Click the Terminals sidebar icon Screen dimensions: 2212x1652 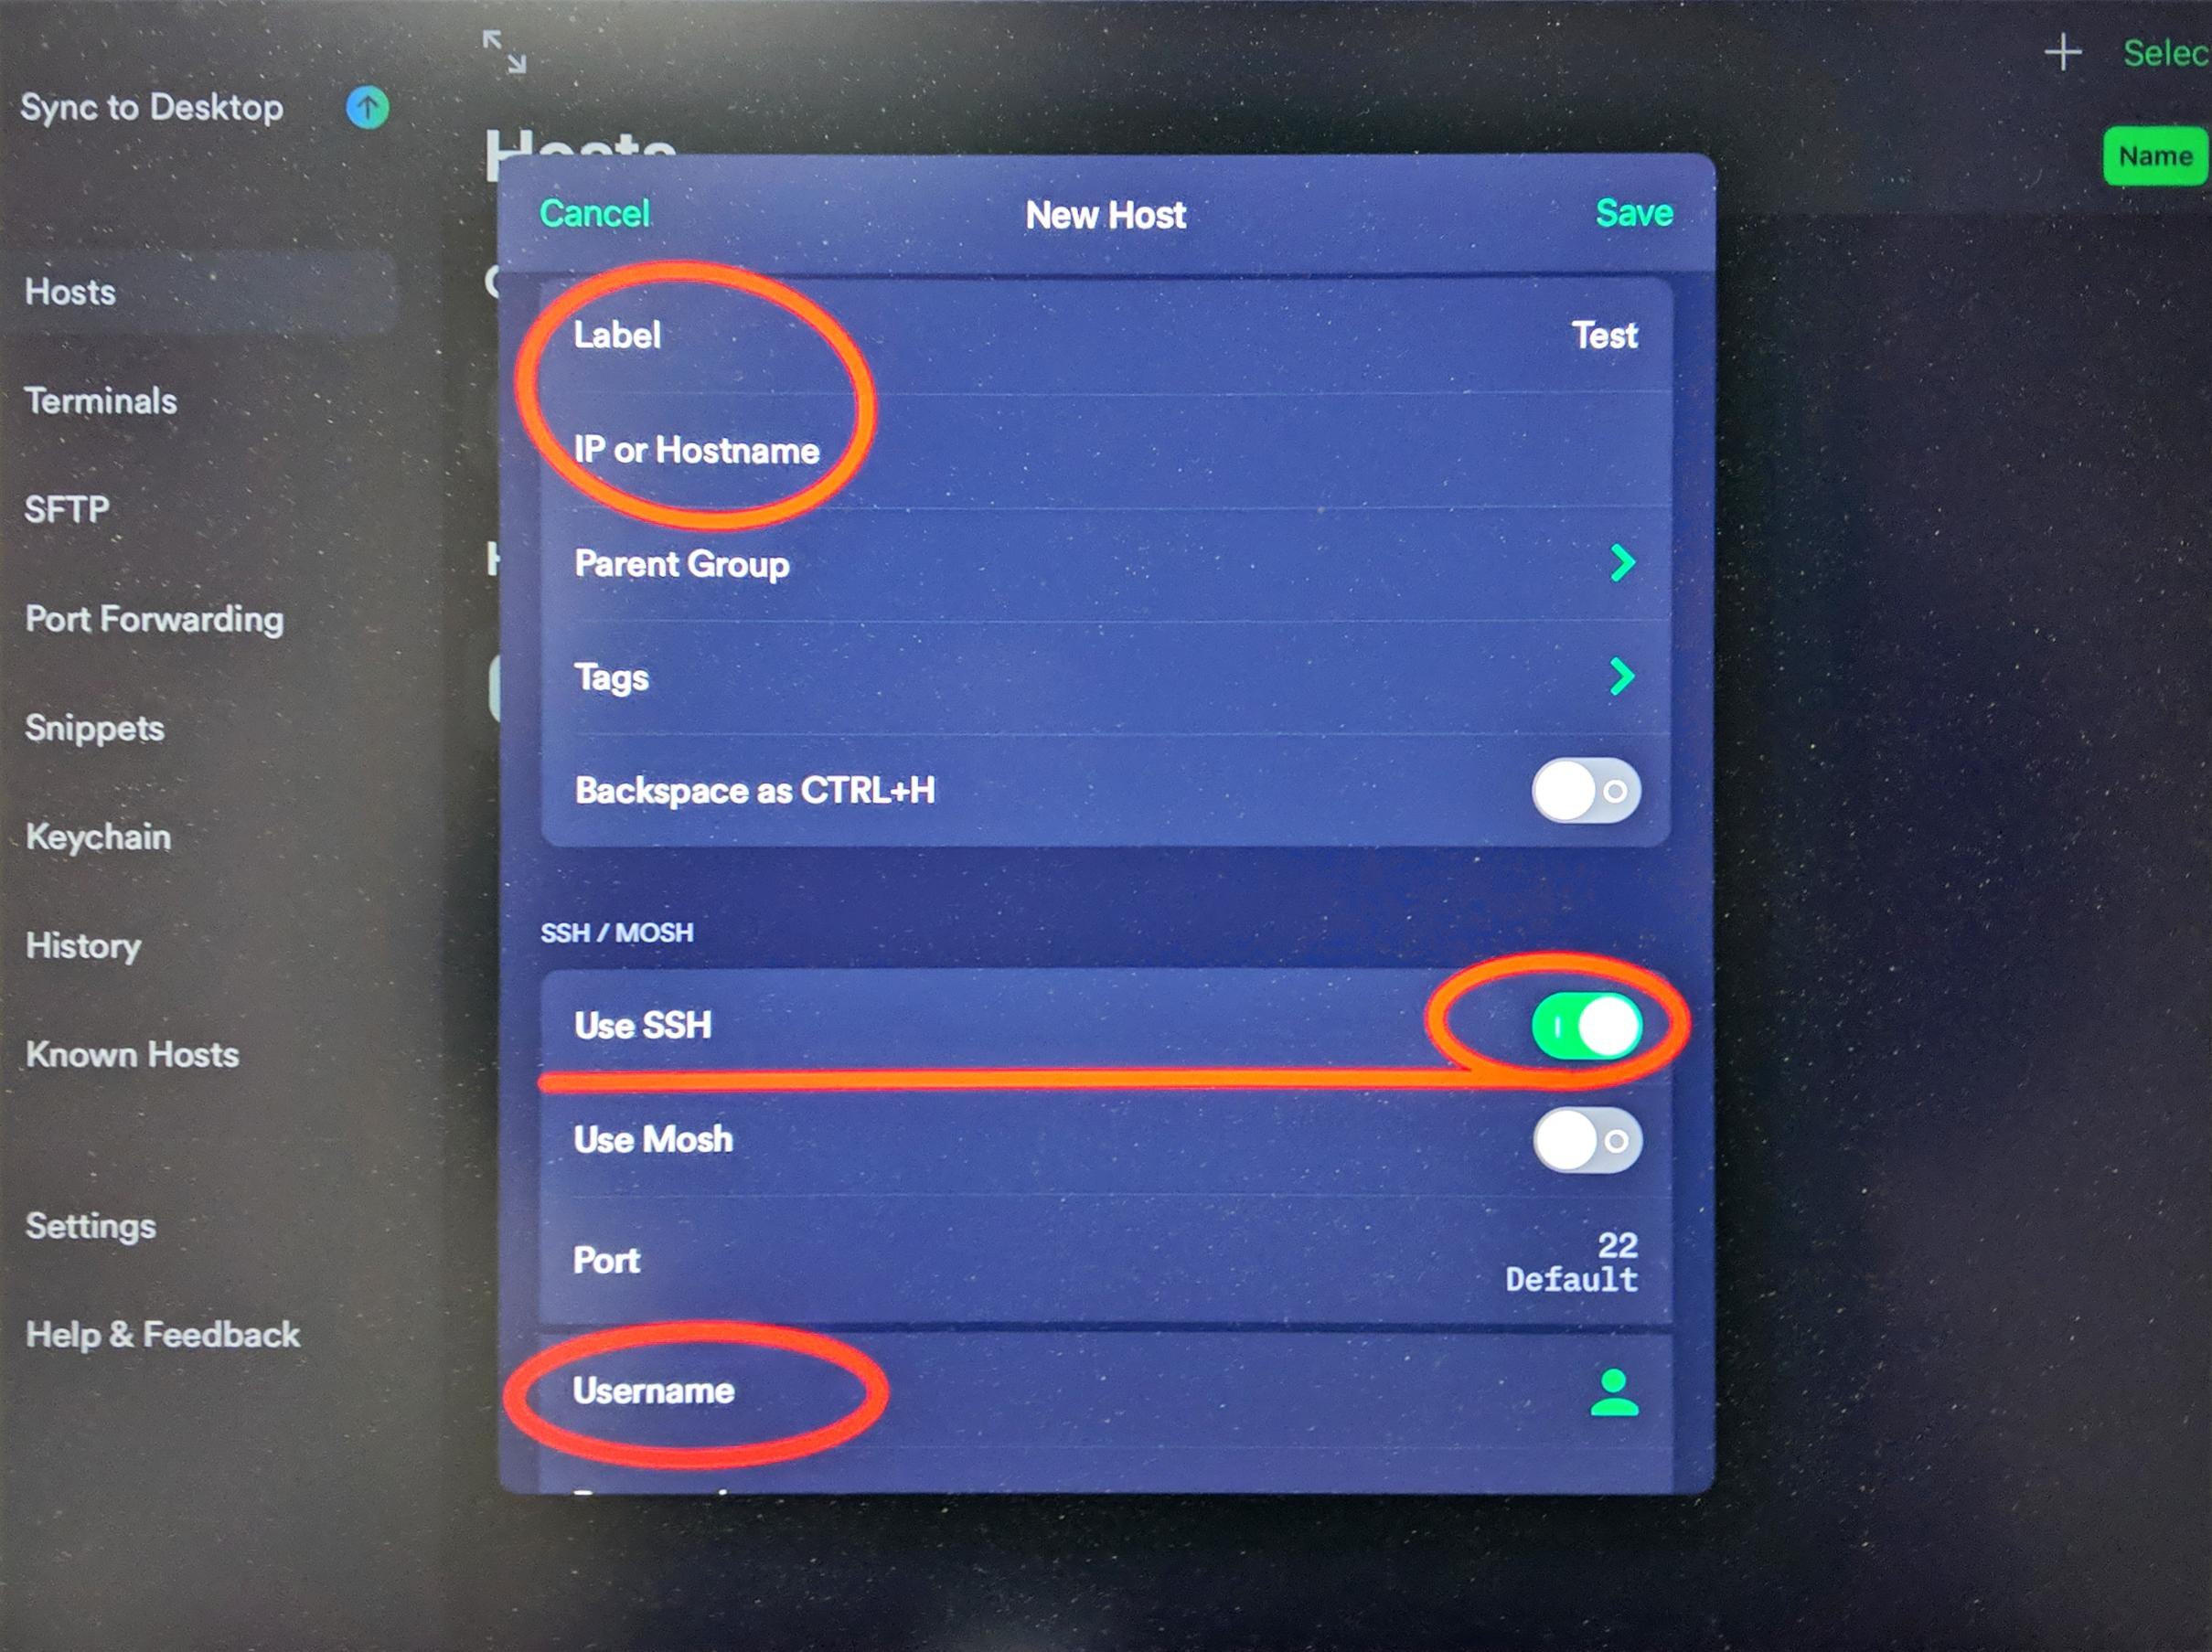click(101, 402)
